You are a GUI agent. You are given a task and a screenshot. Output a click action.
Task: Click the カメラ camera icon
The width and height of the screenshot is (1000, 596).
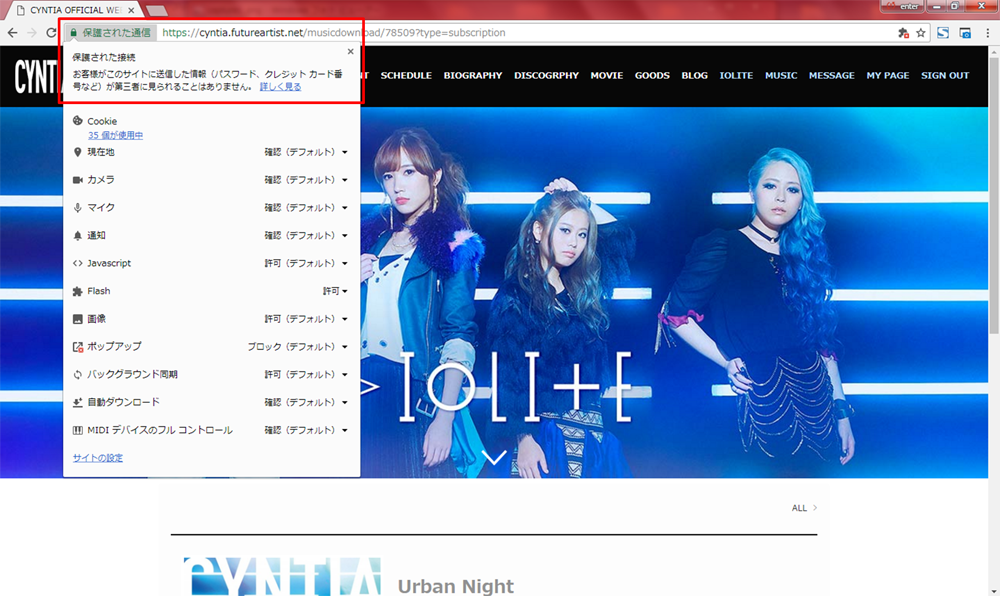[x=78, y=180]
